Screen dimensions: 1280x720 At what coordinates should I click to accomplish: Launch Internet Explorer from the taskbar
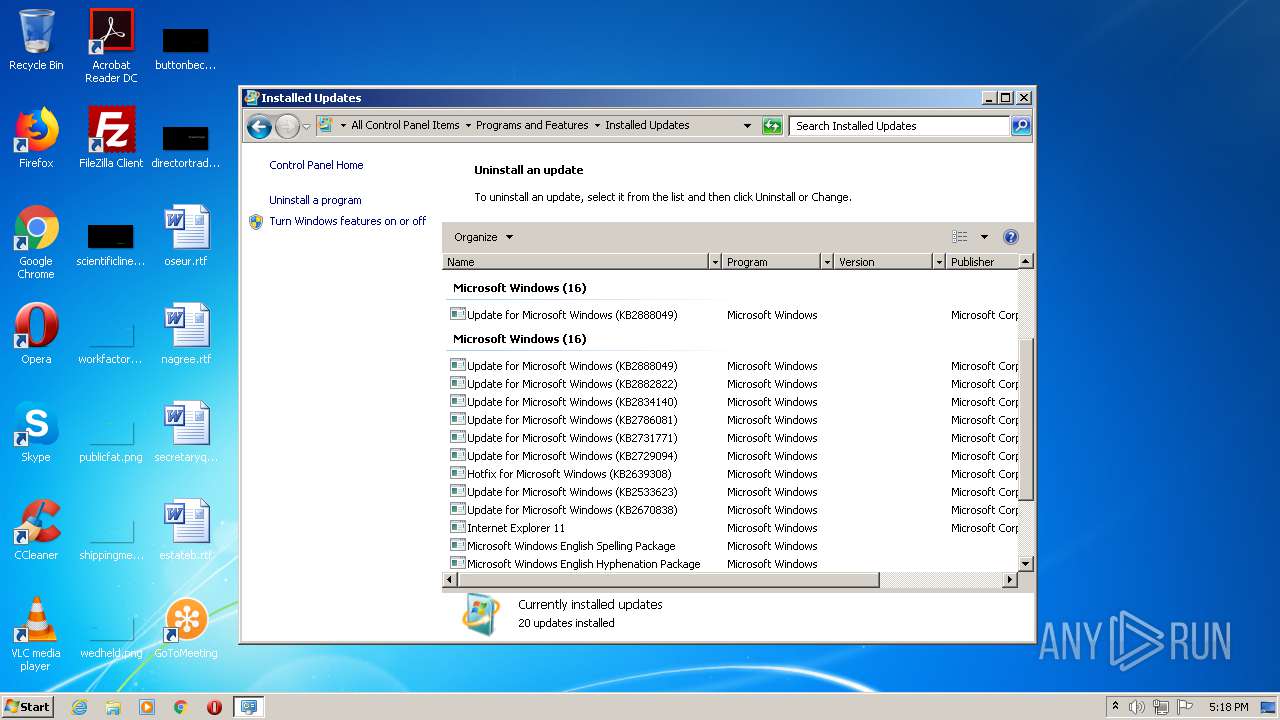79,707
